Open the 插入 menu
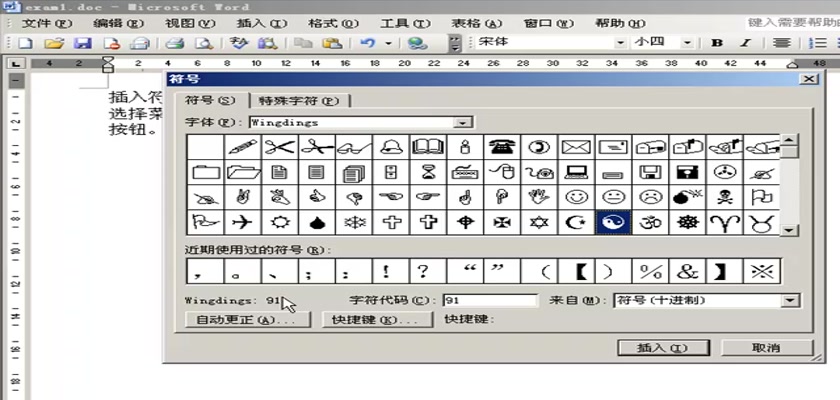840x400 pixels. point(261,24)
